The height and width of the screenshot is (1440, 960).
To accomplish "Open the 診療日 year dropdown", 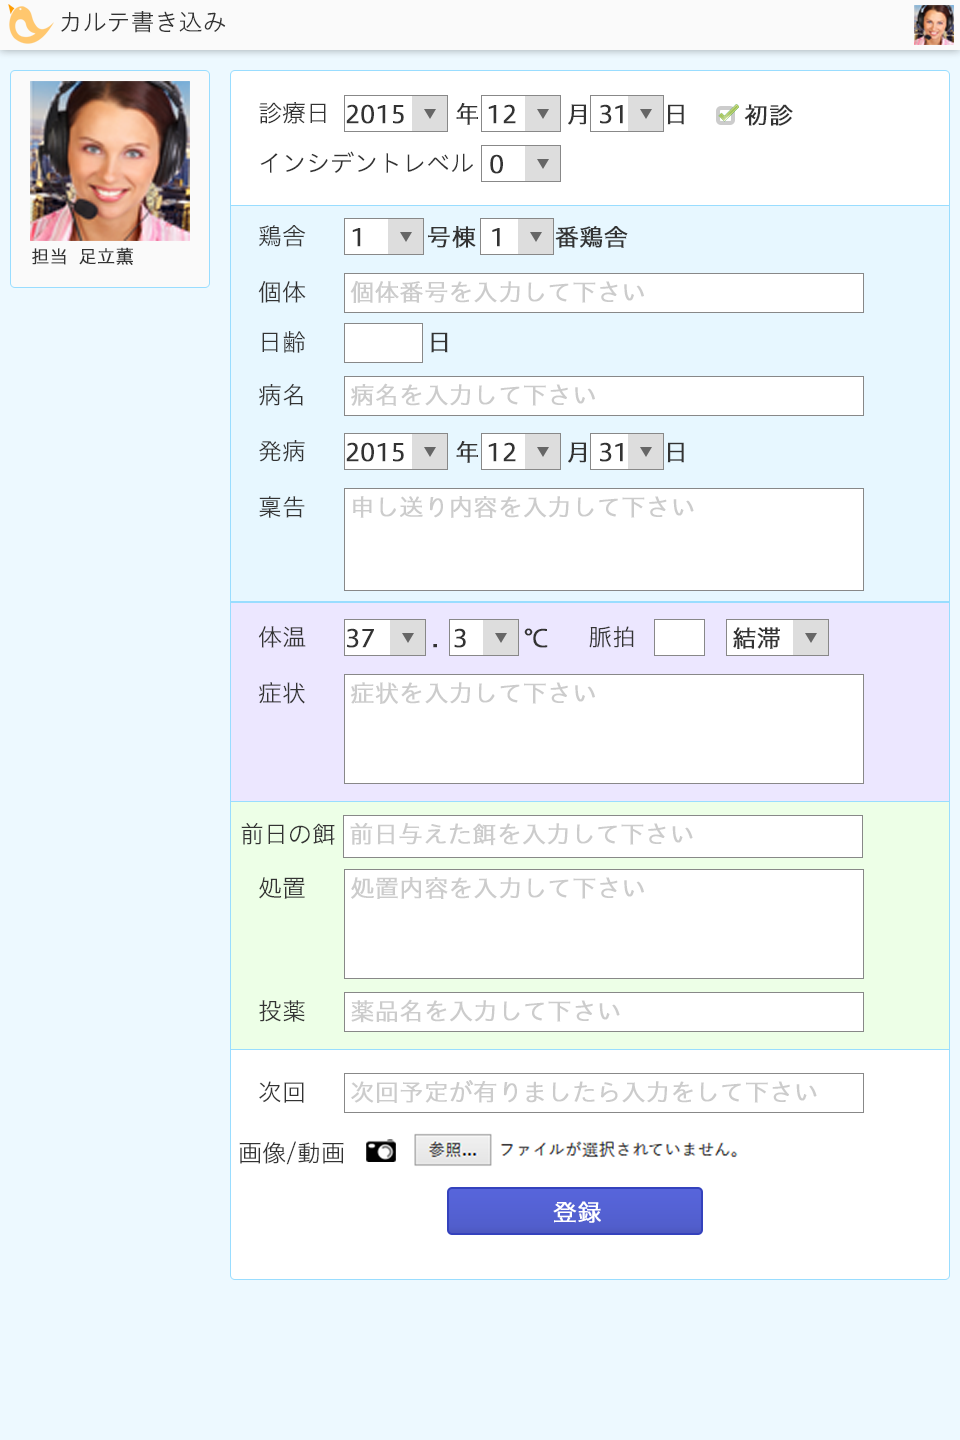I will (x=395, y=114).
